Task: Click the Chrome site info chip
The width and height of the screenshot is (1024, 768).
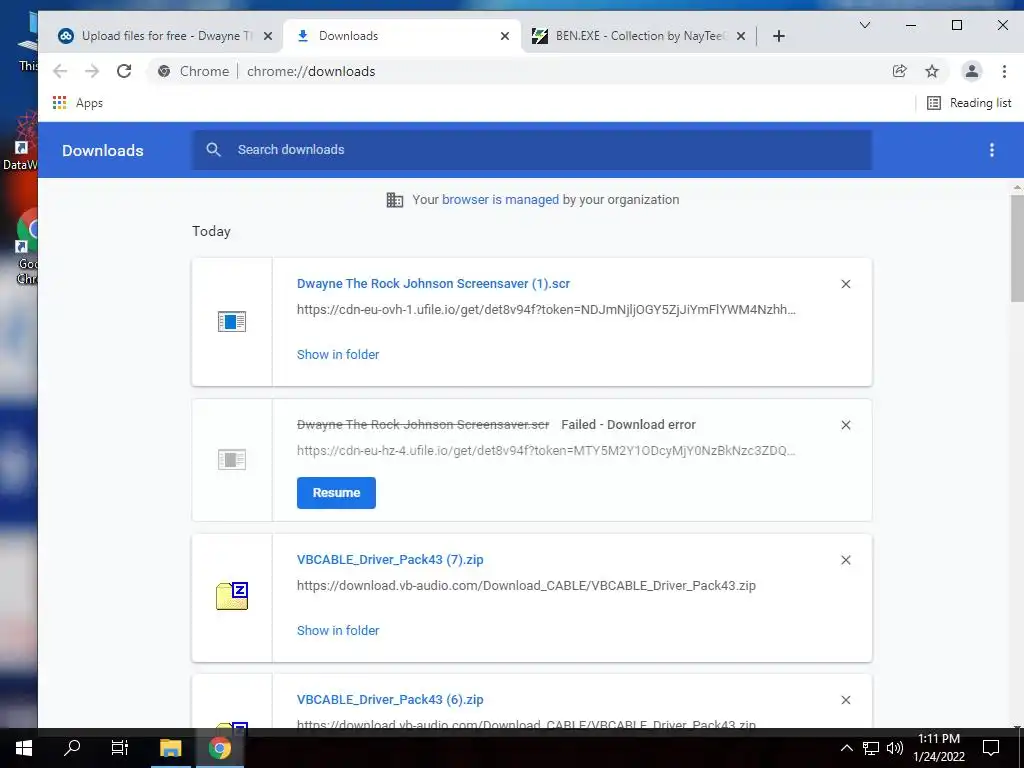Action: tap(194, 71)
